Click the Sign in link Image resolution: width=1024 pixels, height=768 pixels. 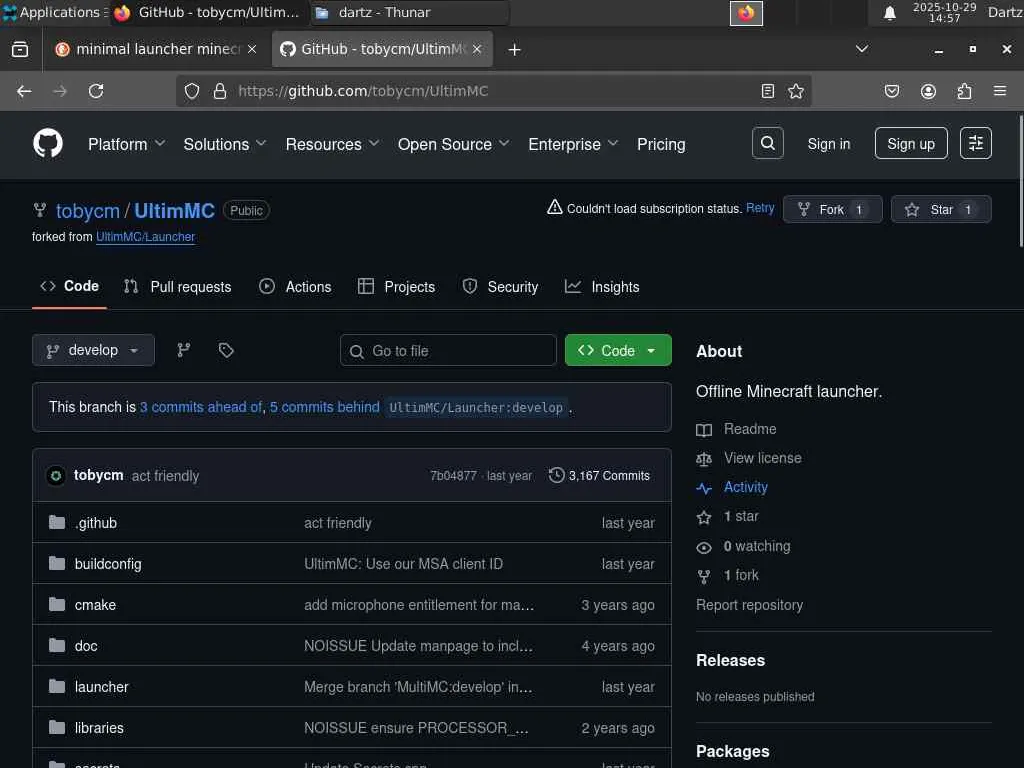(x=829, y=144)
